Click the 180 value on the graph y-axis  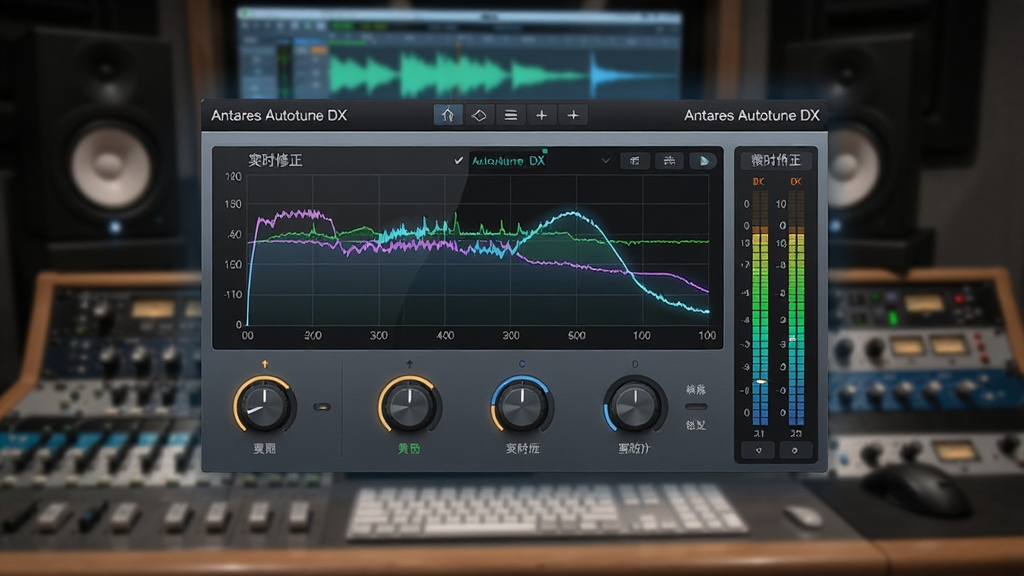pyautogui.click(x=233, y=204)
